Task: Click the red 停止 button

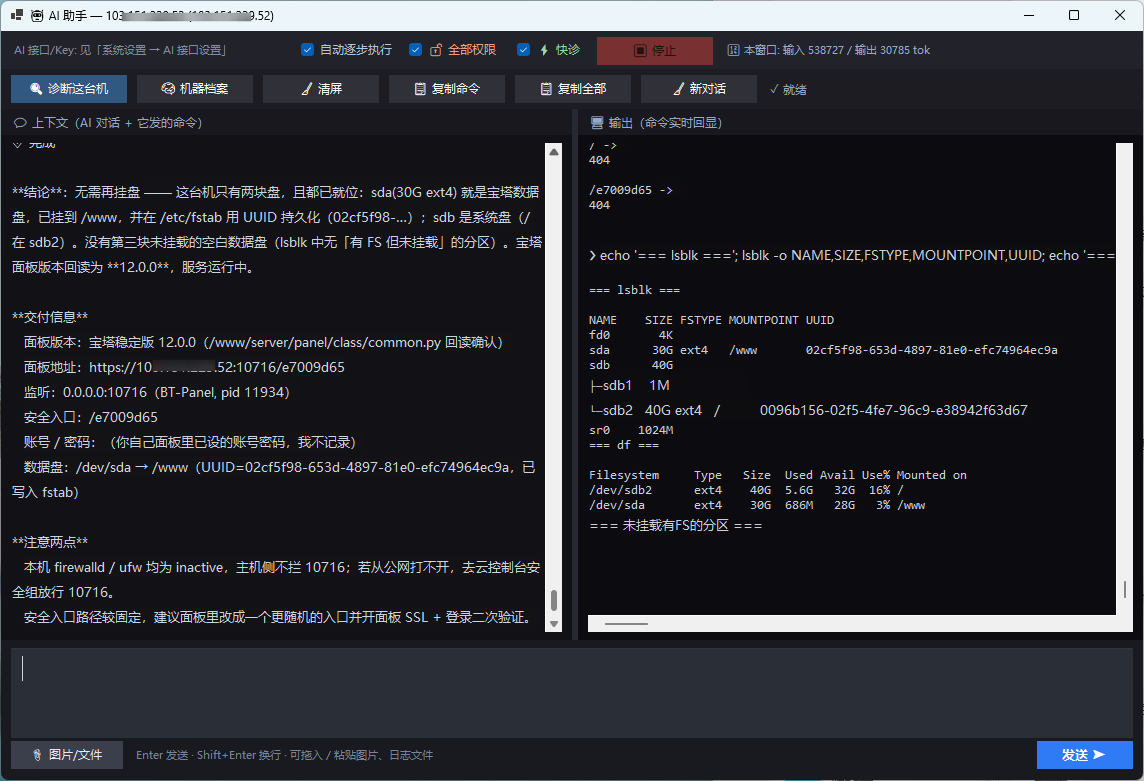Action: point(654,50)
